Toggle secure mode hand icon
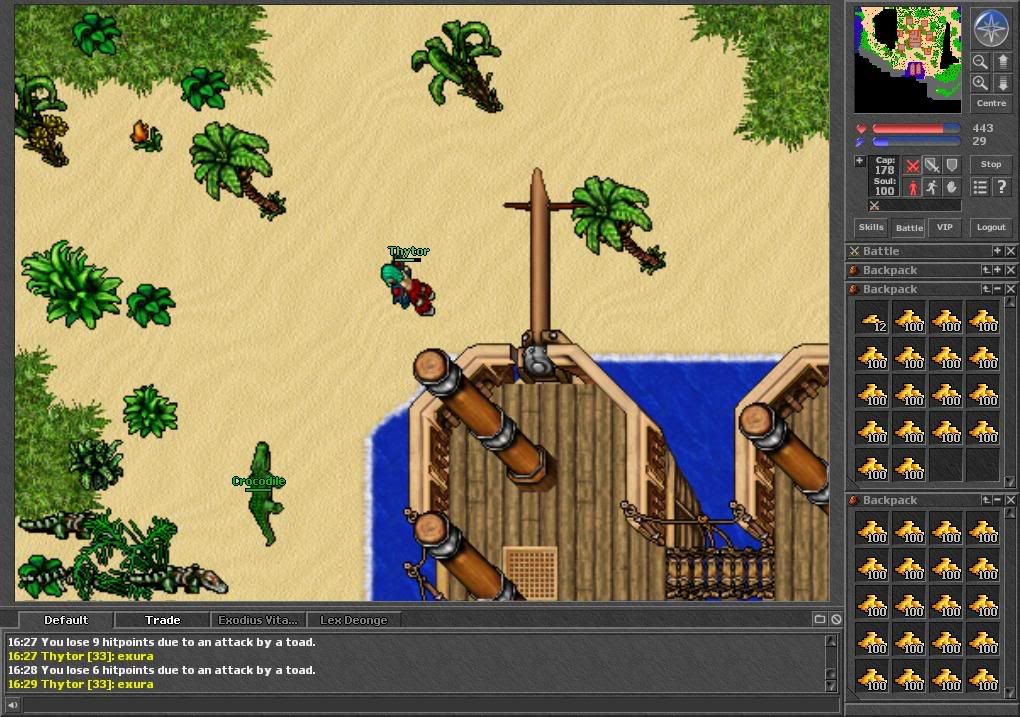 [952, 188]
